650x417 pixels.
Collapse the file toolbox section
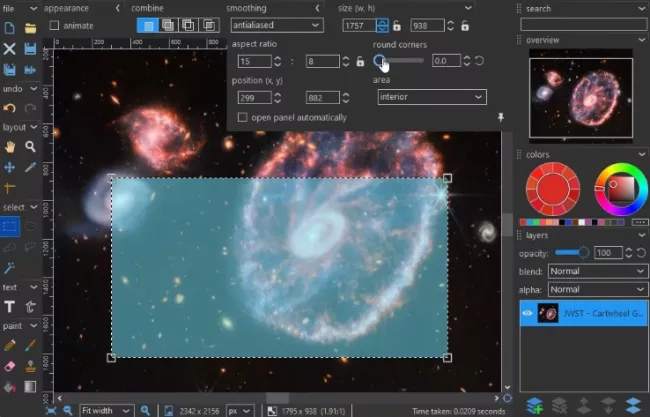[x=35, y=8]
